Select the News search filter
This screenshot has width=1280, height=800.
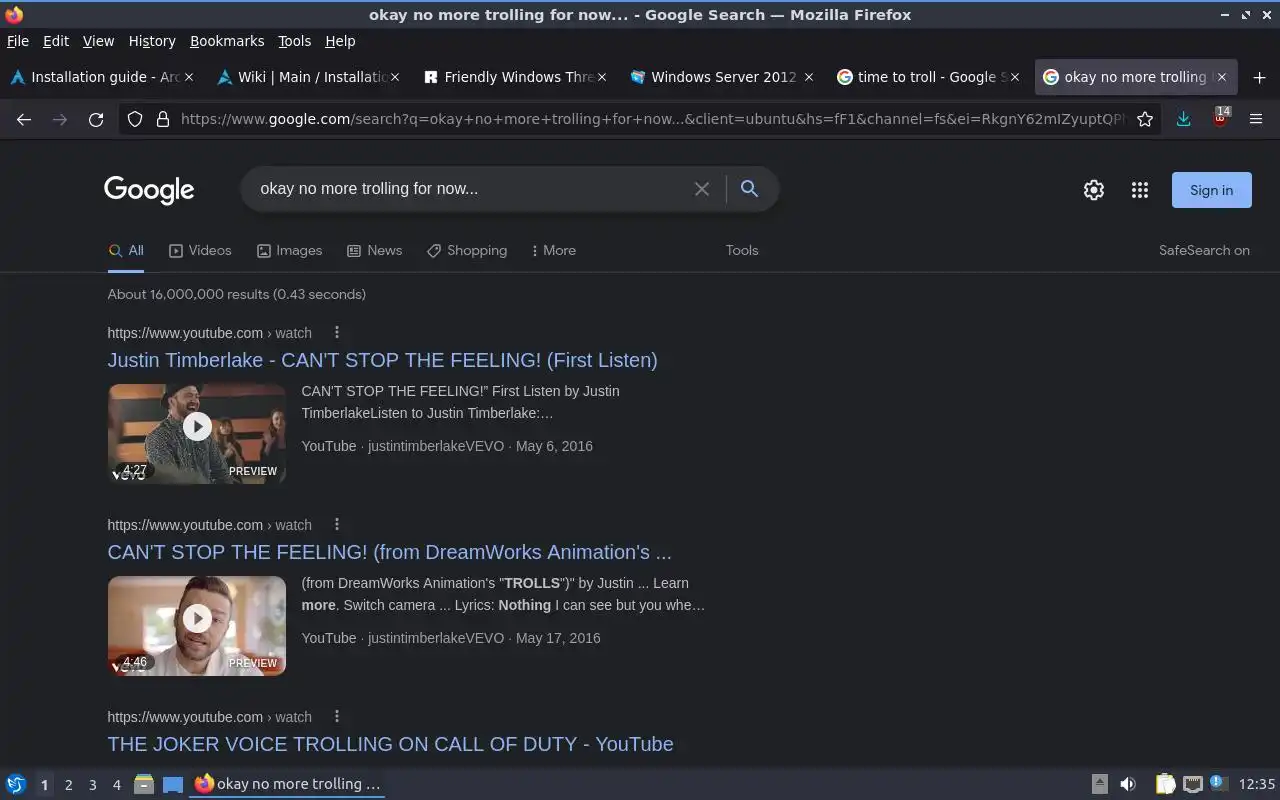click(374, 250)
